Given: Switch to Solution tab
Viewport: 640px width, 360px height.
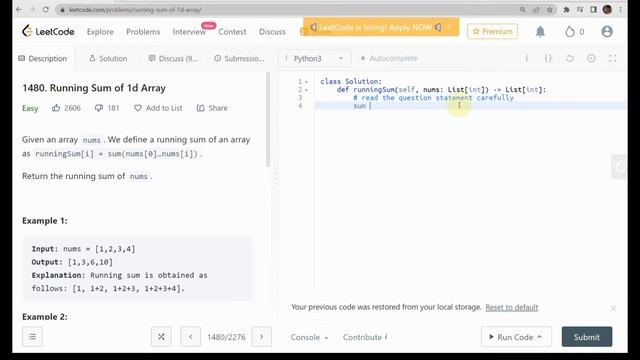Looking at the screenshot, I should point(108,58).
